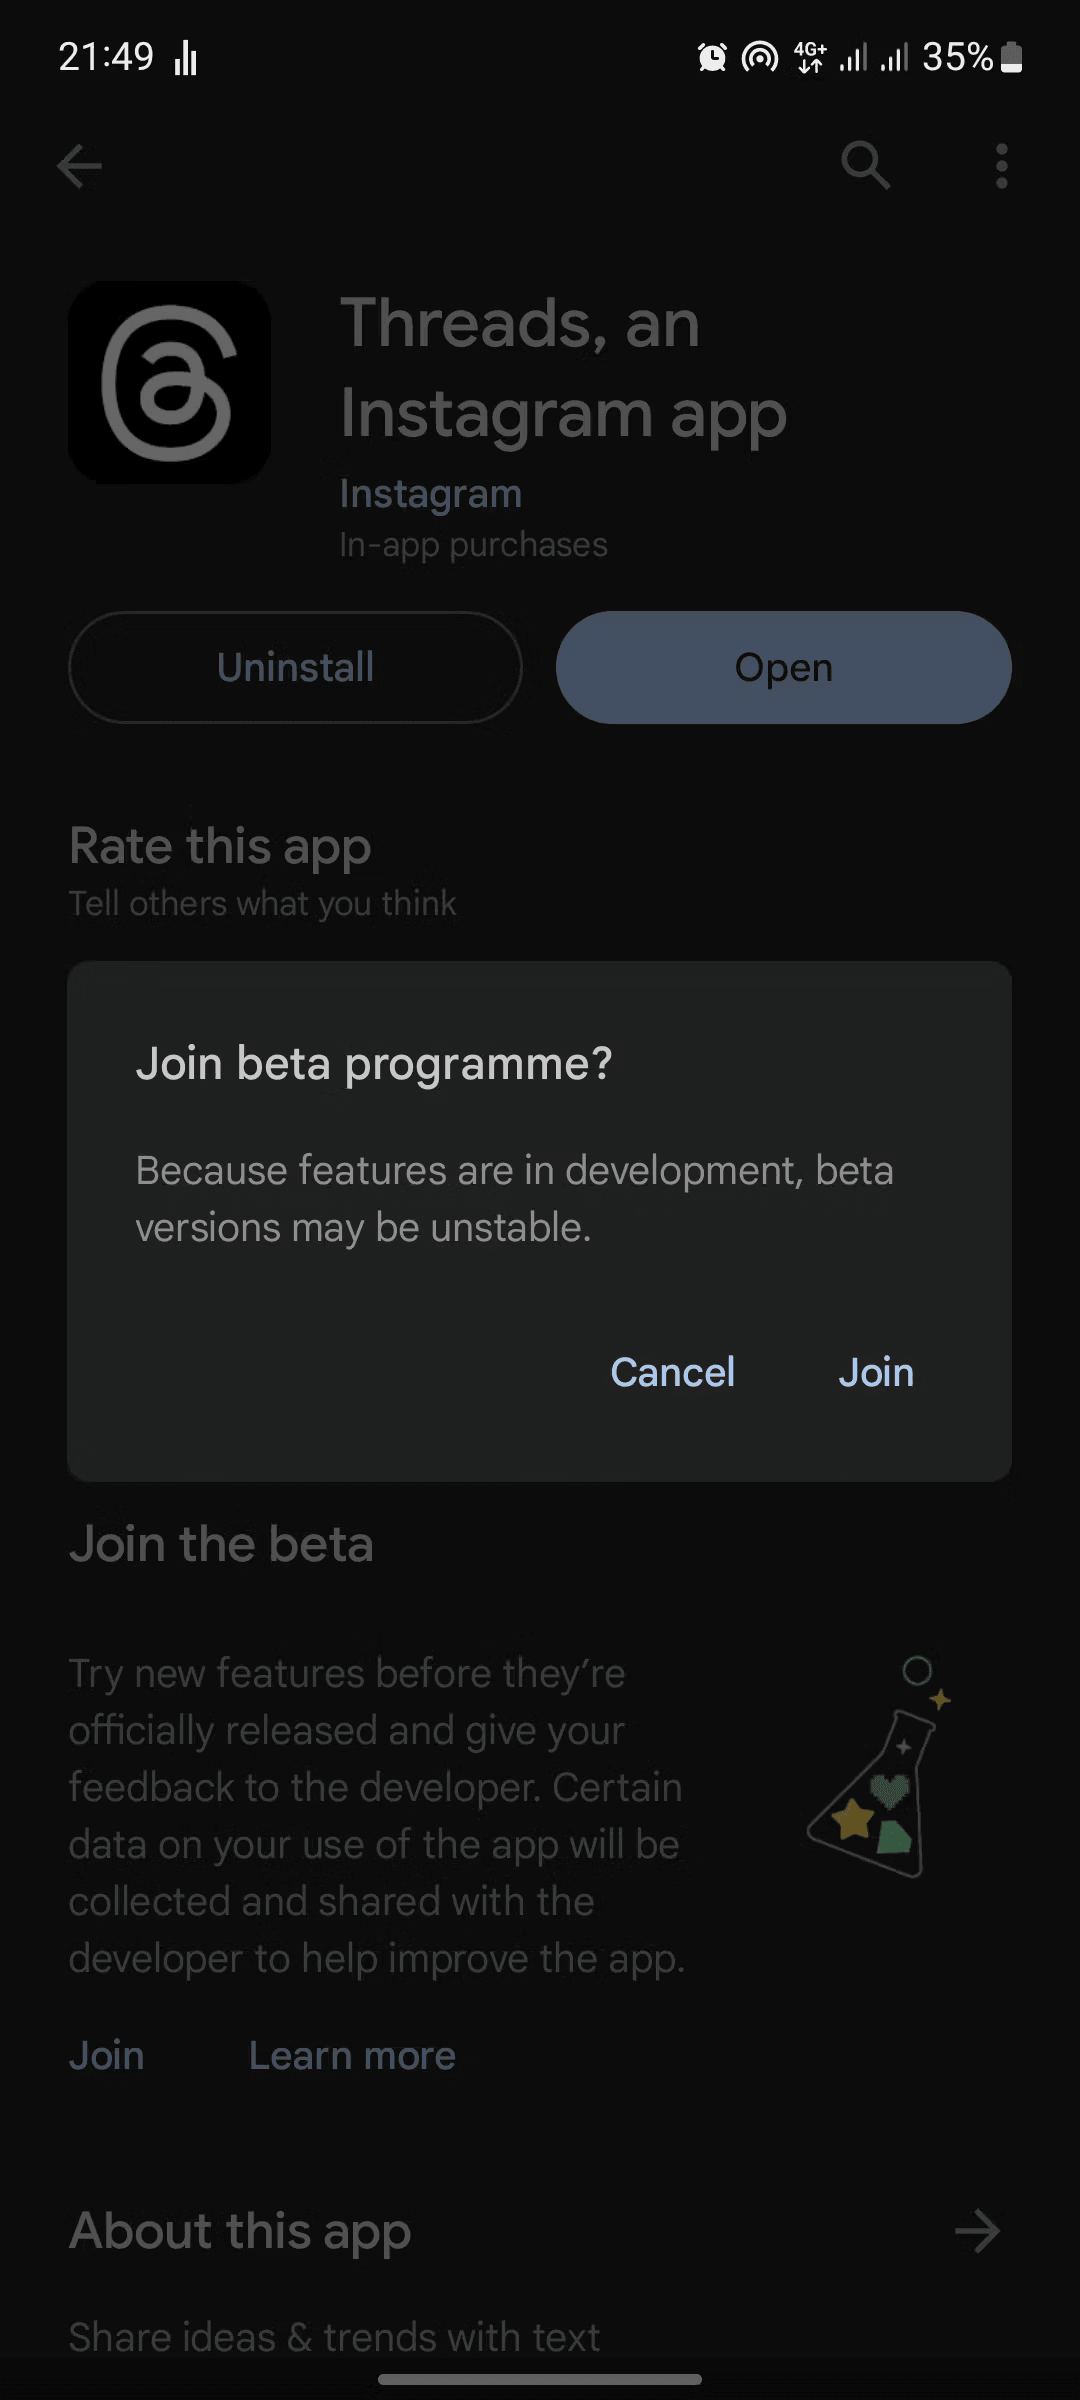Tap the back arrow icon

point(80,166)
